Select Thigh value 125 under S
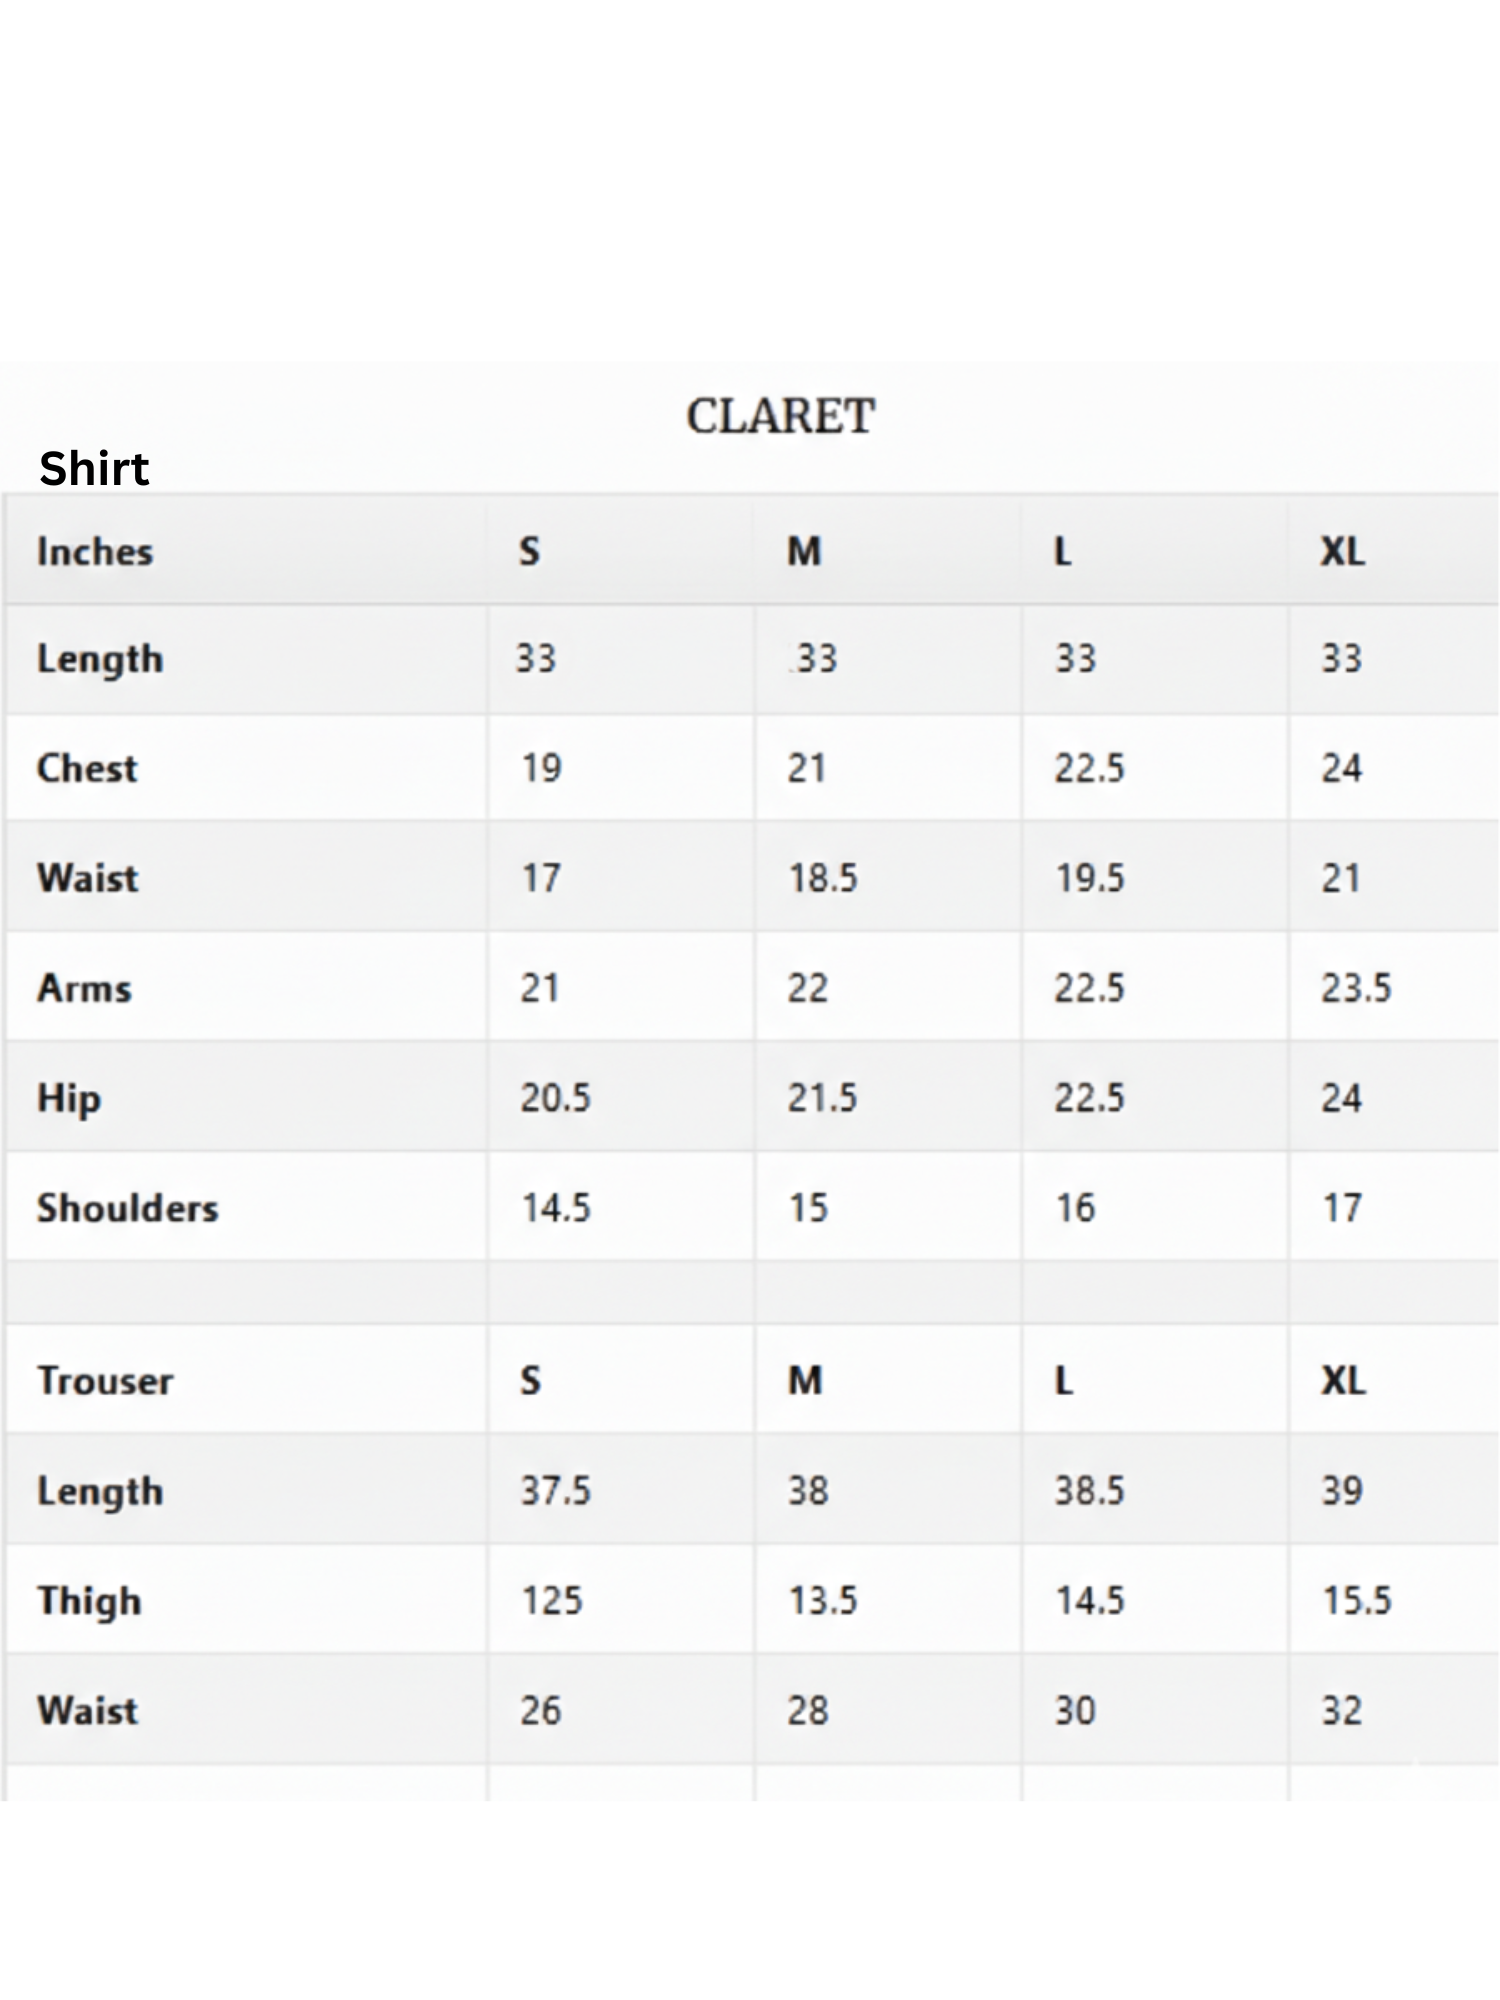This screenshot has width=1500, height=2000. [551, 1601]
